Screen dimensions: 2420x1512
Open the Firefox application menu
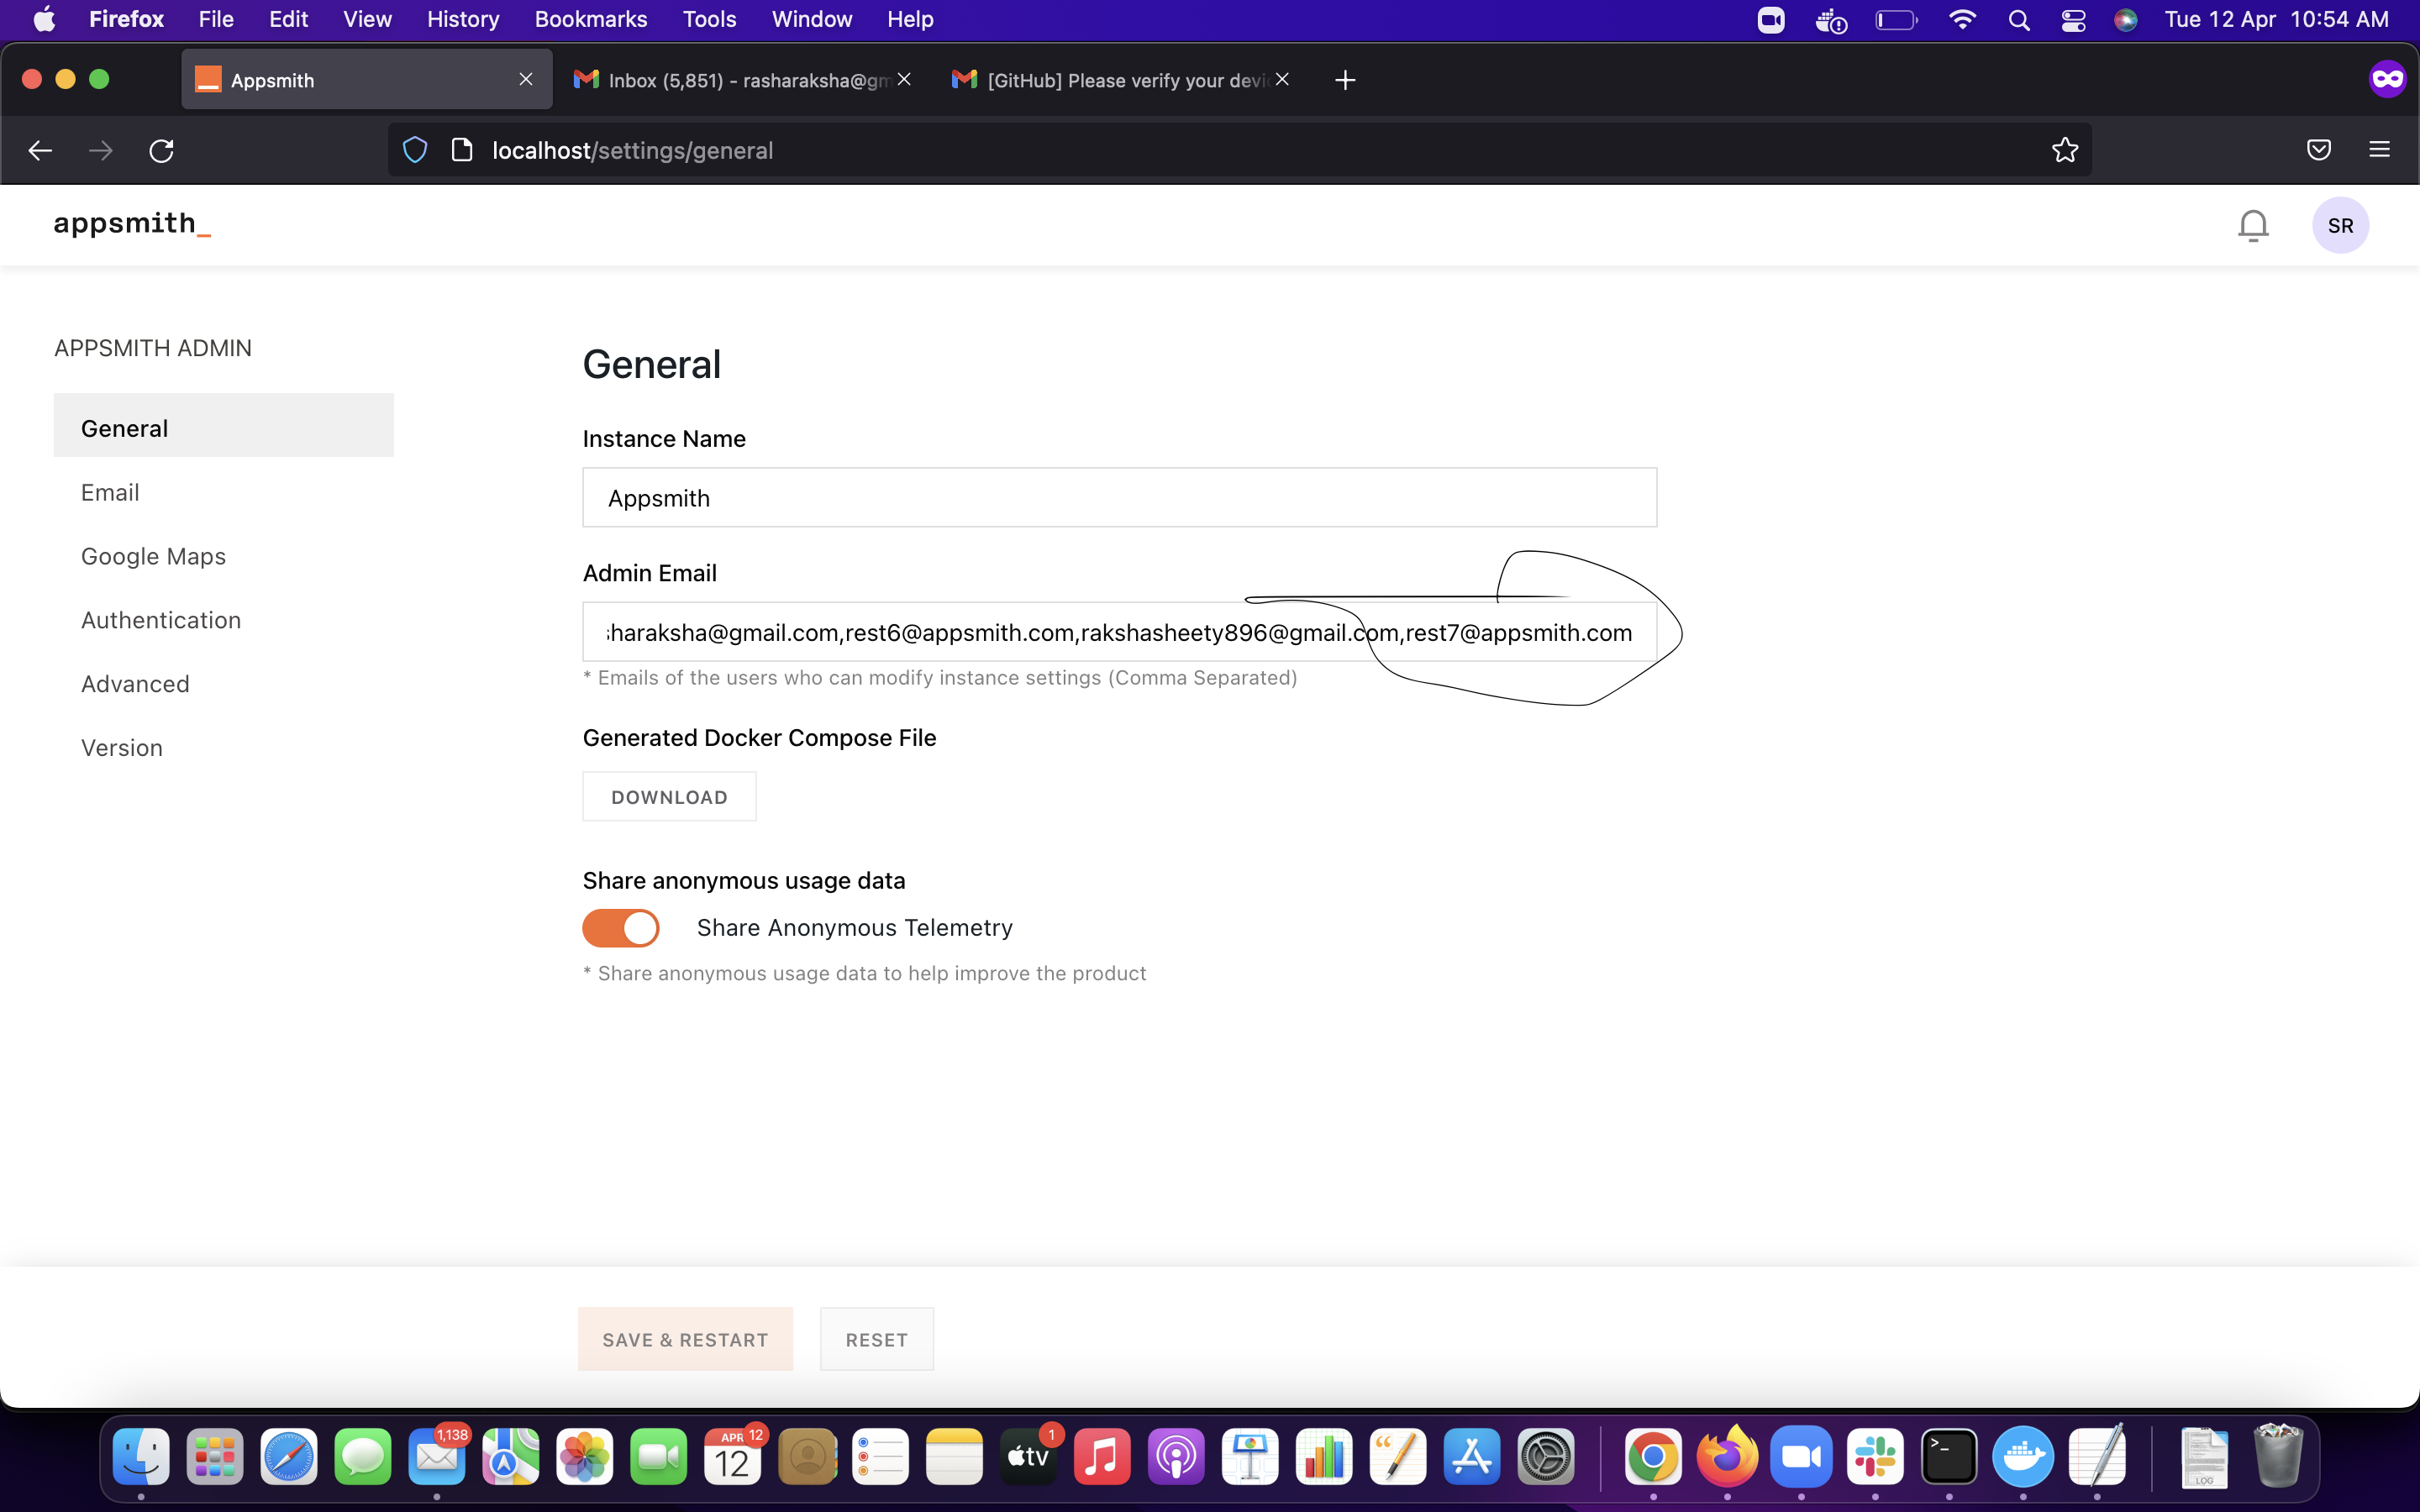coord(2379,150)
